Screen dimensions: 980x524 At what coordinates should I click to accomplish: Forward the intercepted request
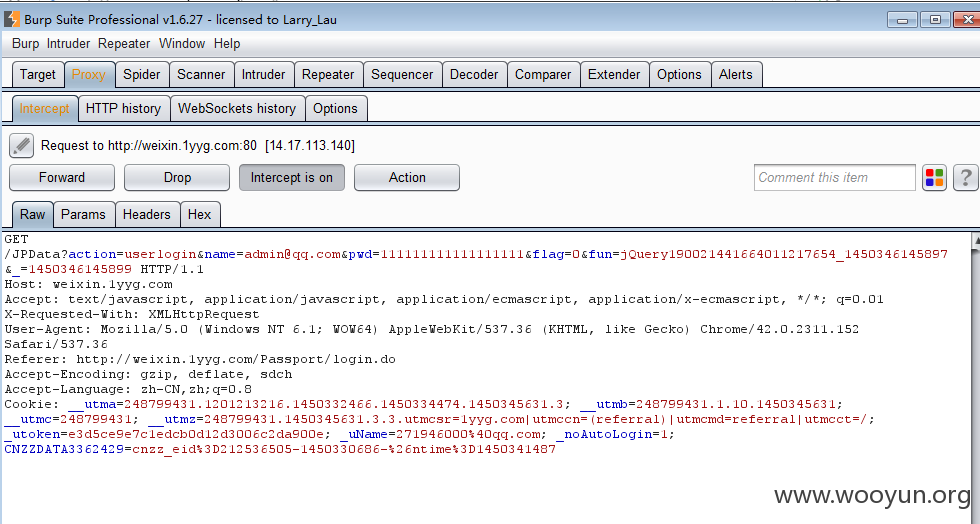pos(62,178)
